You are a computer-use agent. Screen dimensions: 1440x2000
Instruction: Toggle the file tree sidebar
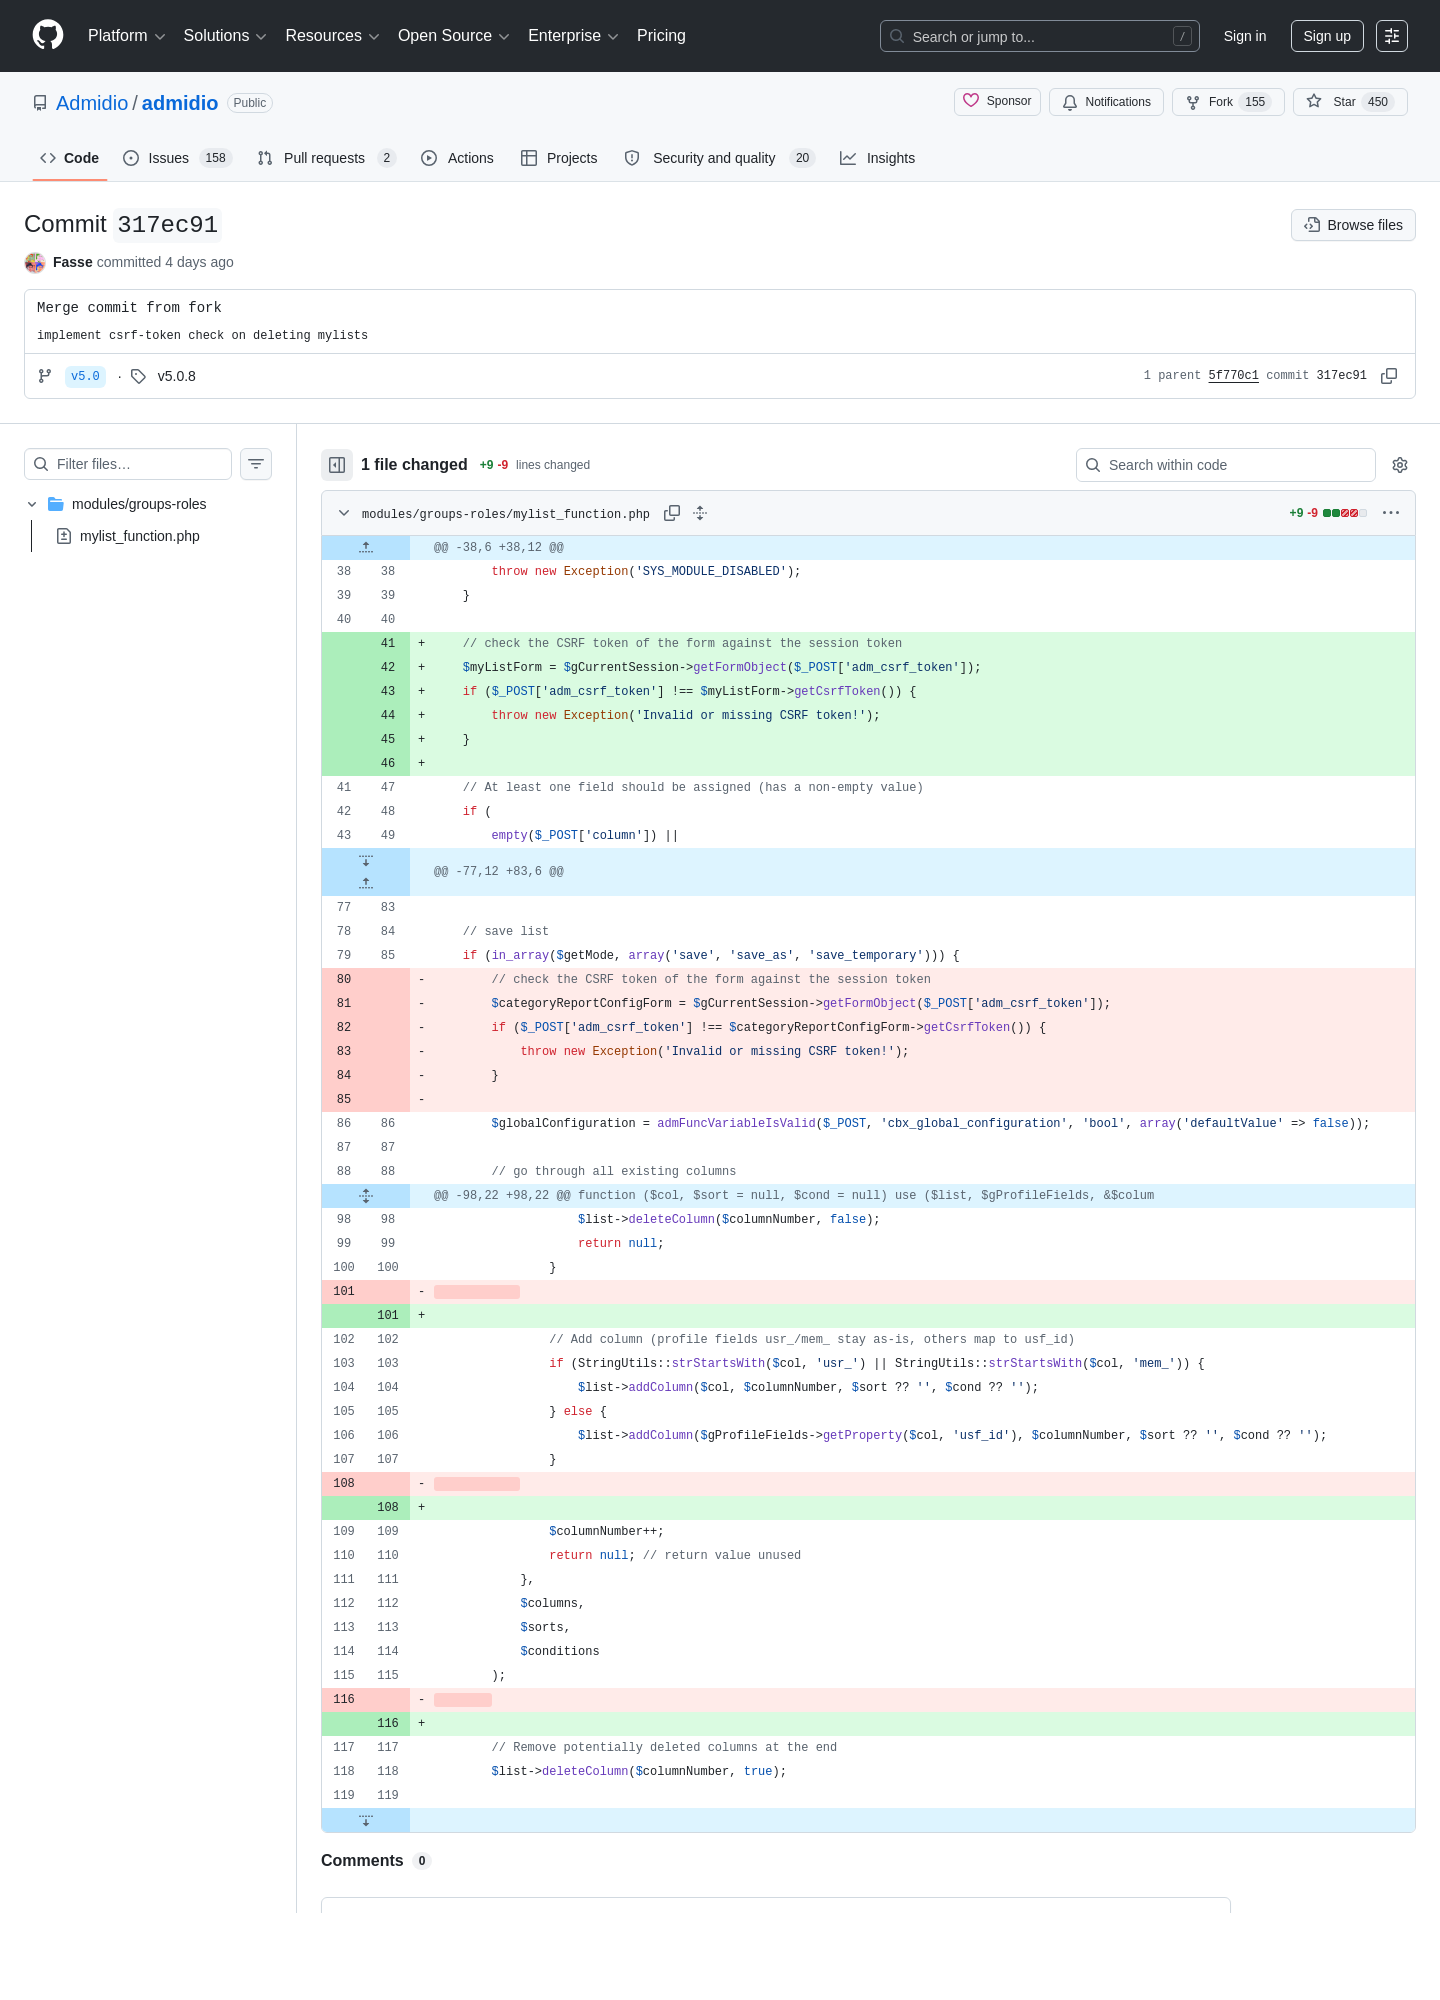coord(337,465)
